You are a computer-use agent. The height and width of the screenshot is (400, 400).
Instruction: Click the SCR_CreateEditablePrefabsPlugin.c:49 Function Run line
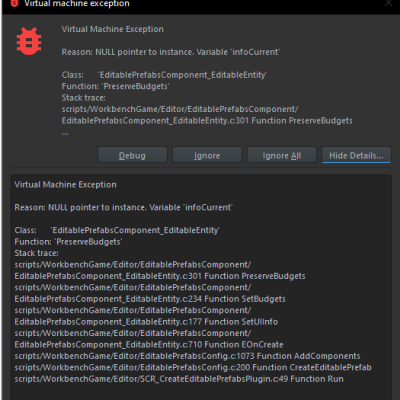(179, 379)
